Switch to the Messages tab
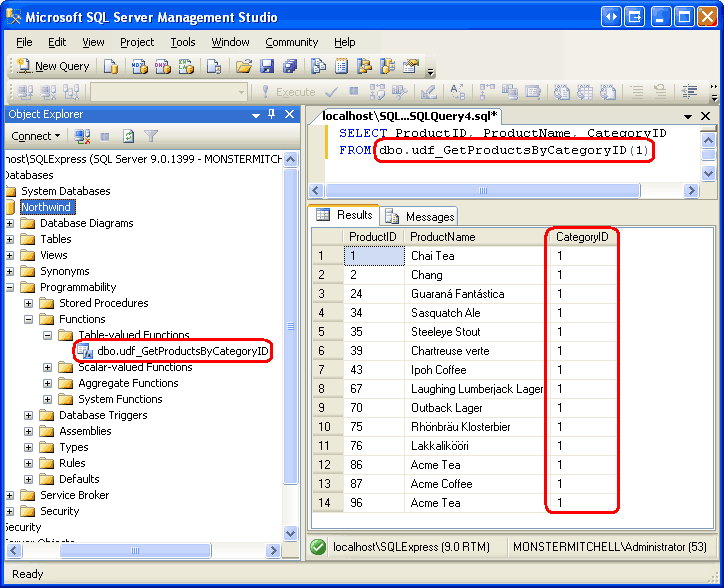 [421, 216]
